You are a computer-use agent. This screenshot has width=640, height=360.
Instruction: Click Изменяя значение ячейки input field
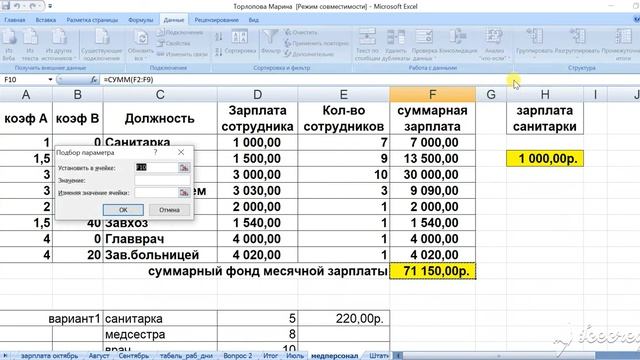tap(156, 192)
